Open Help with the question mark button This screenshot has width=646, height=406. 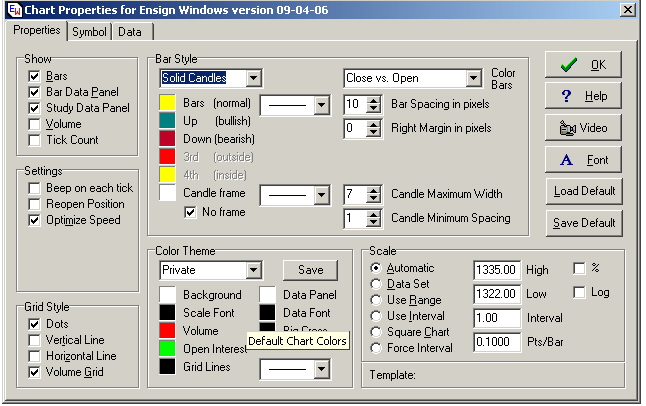click(583, 96)
